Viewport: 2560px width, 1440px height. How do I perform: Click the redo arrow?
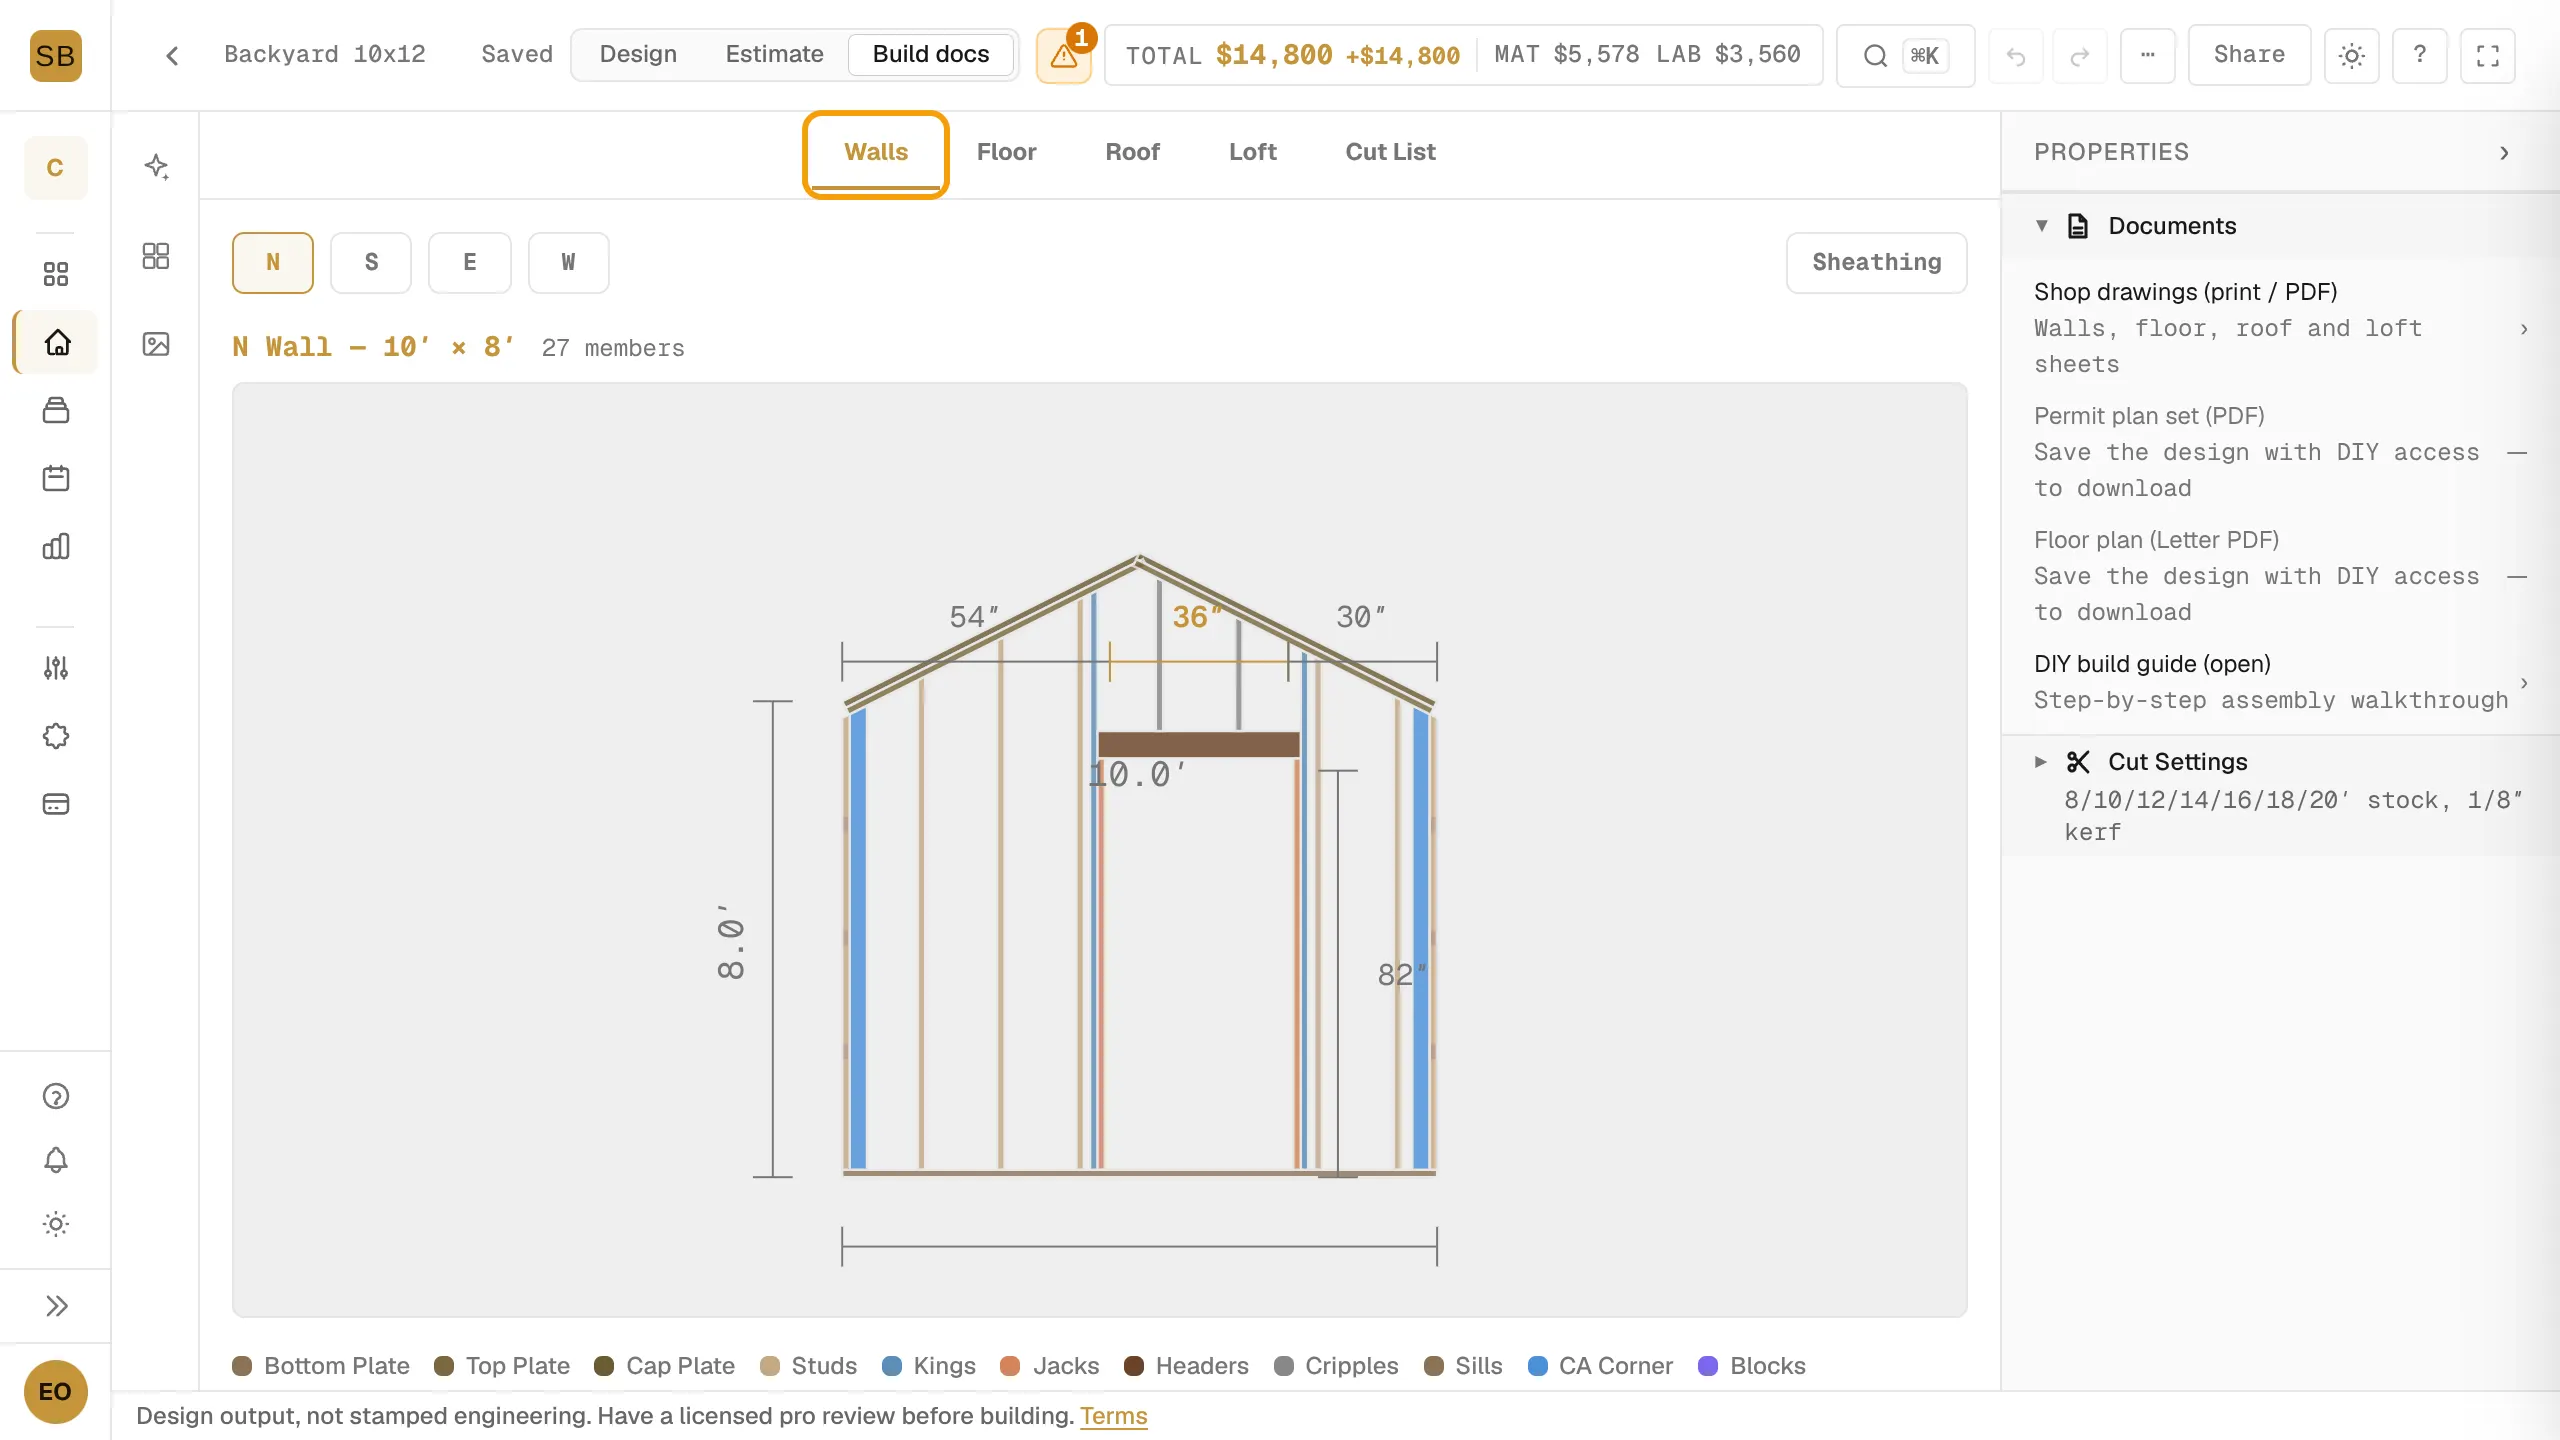[x=2080, y=56]
